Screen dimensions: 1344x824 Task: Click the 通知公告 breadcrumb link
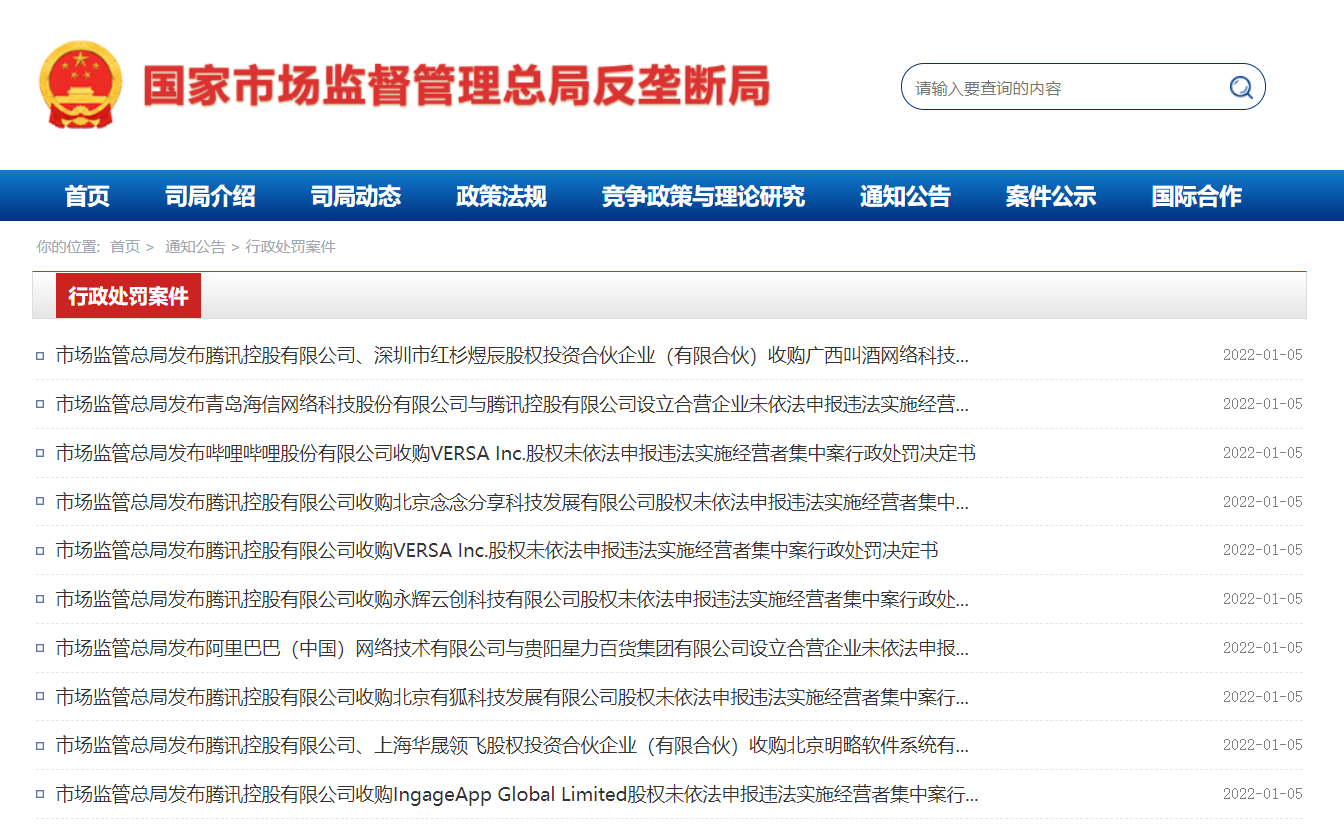[195, 247]
